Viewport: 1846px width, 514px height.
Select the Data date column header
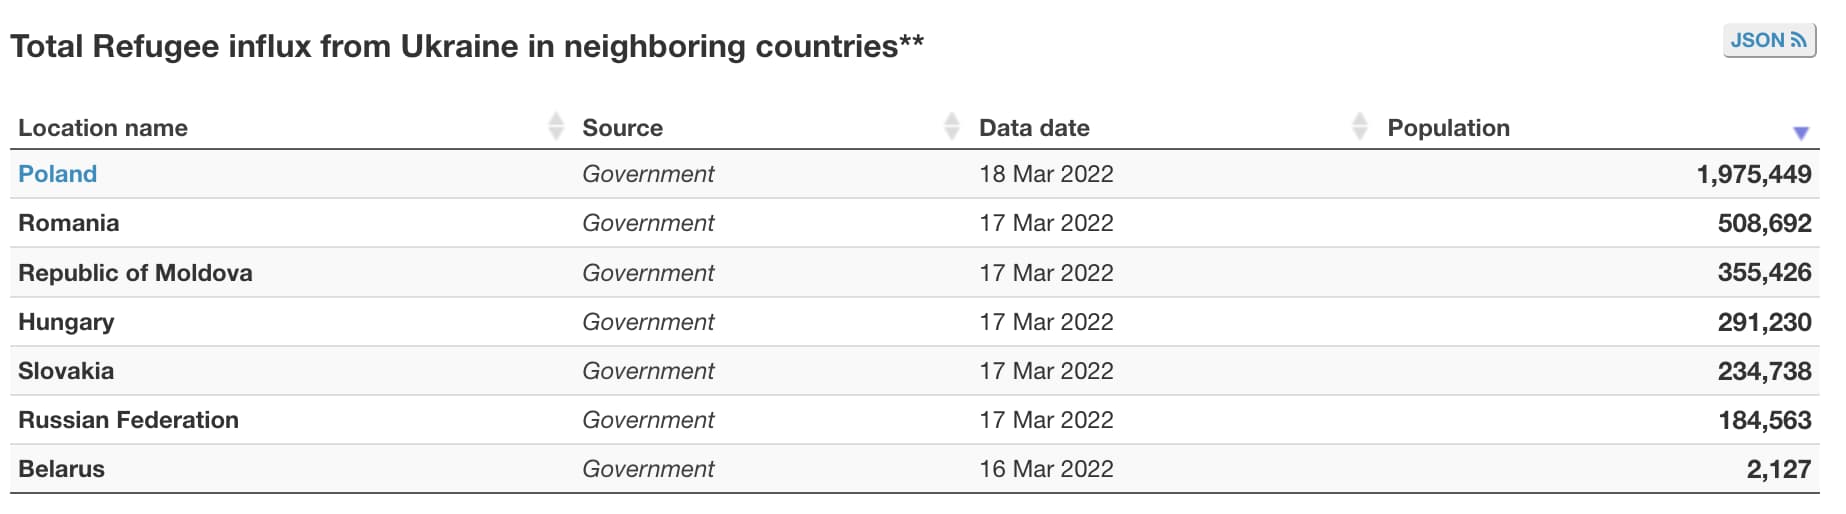(x=1034, y=128)
